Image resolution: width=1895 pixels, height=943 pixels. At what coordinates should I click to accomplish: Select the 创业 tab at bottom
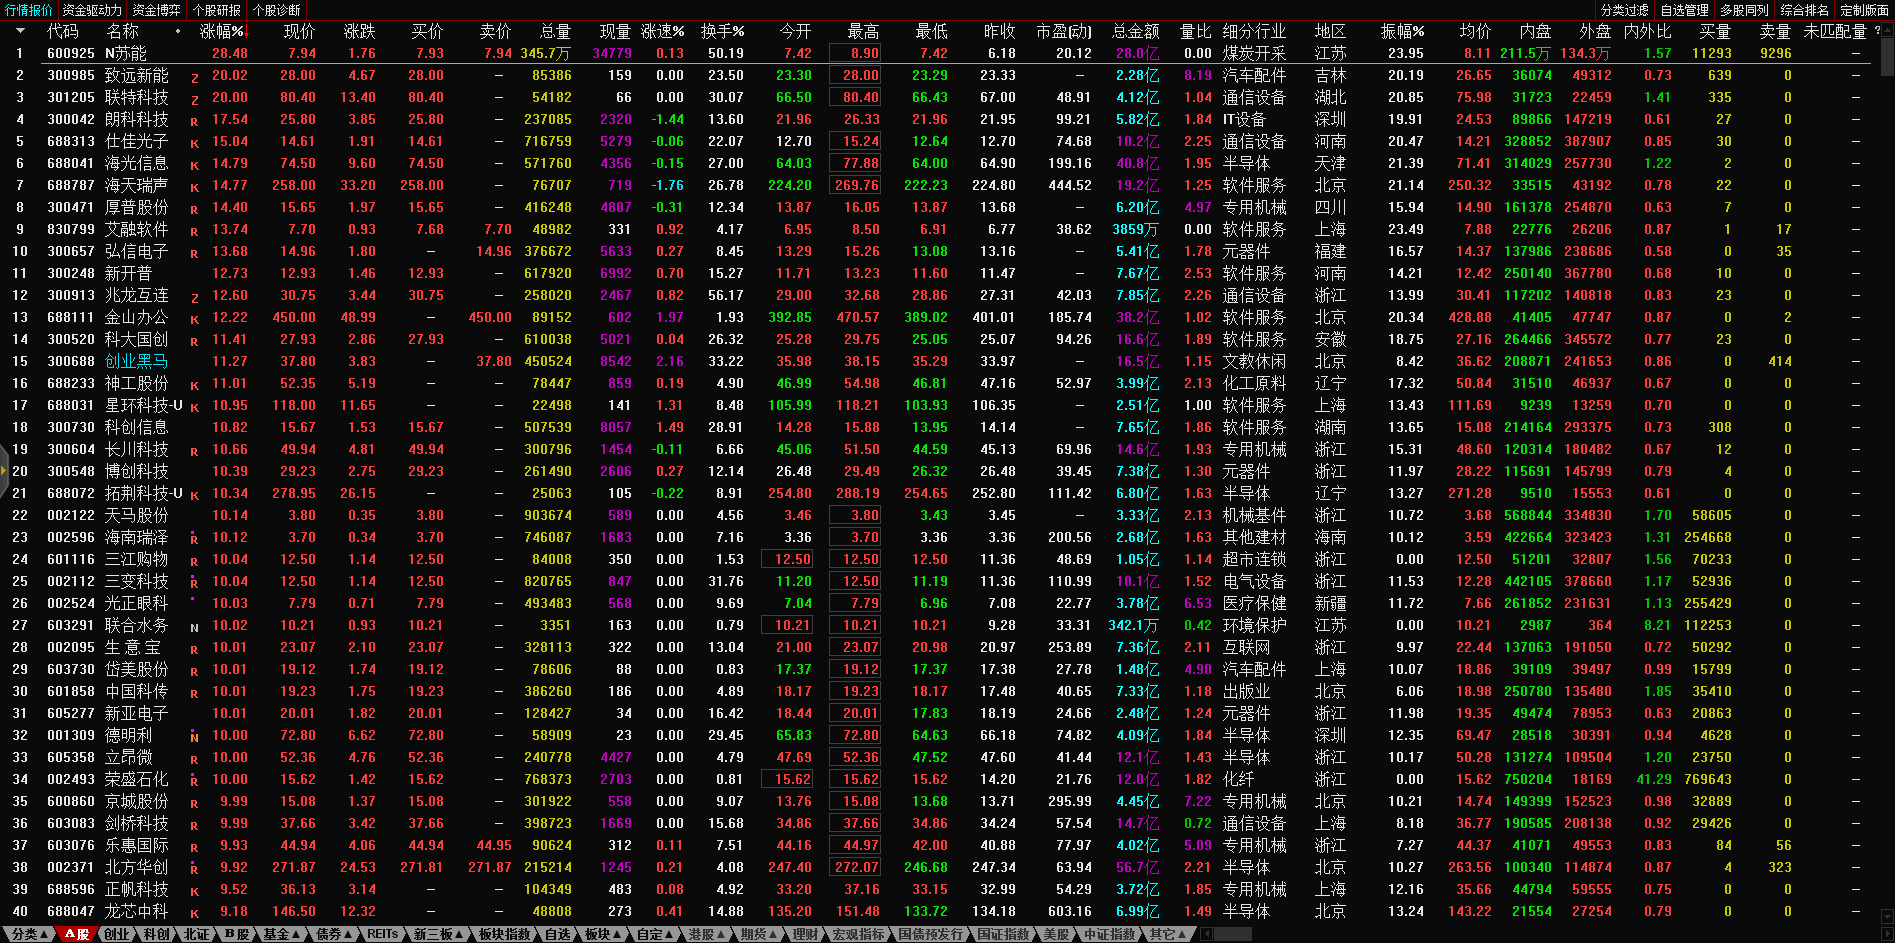[x=117, y=934]
